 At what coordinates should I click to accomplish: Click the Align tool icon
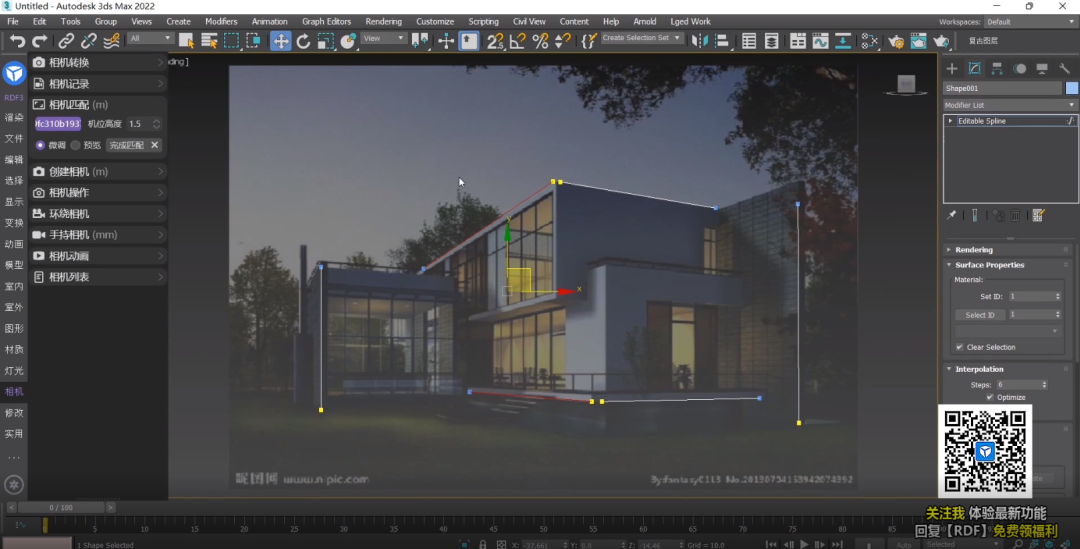[722, 41]
